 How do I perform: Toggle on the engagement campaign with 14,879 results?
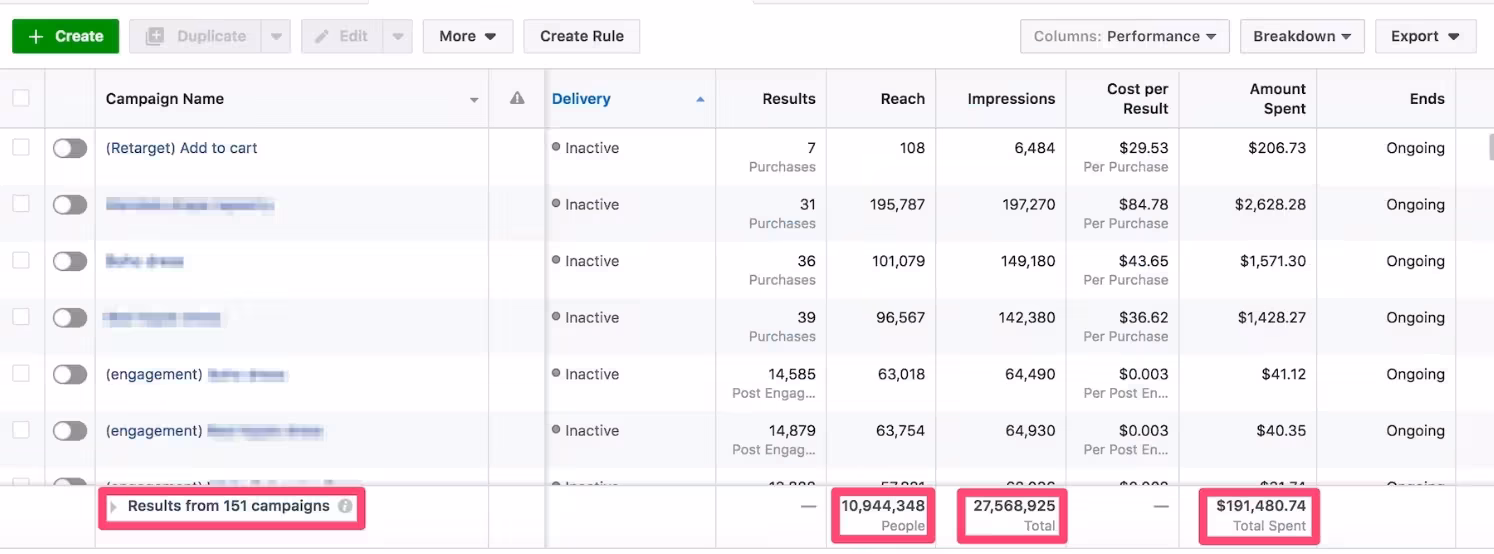(70, 431)
